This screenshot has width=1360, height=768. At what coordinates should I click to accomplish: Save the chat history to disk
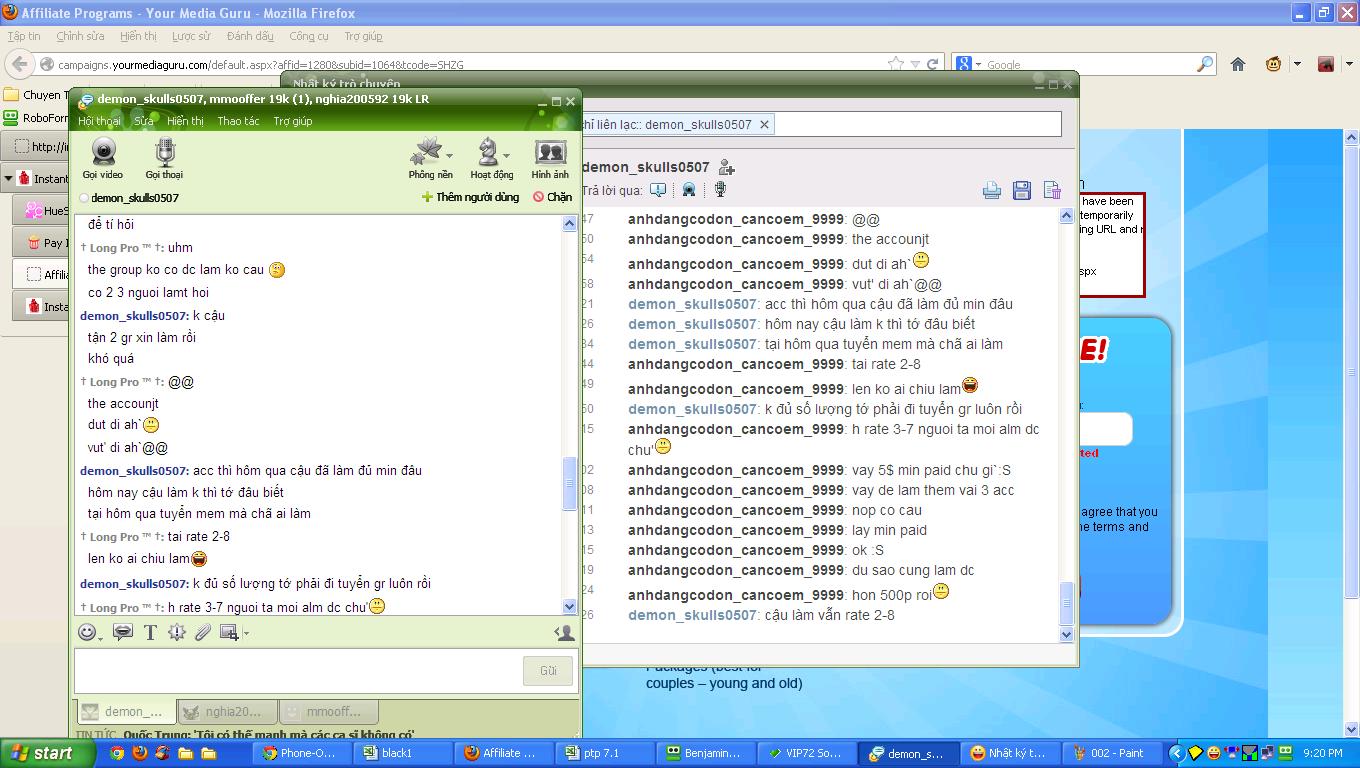pos(1021,190)
